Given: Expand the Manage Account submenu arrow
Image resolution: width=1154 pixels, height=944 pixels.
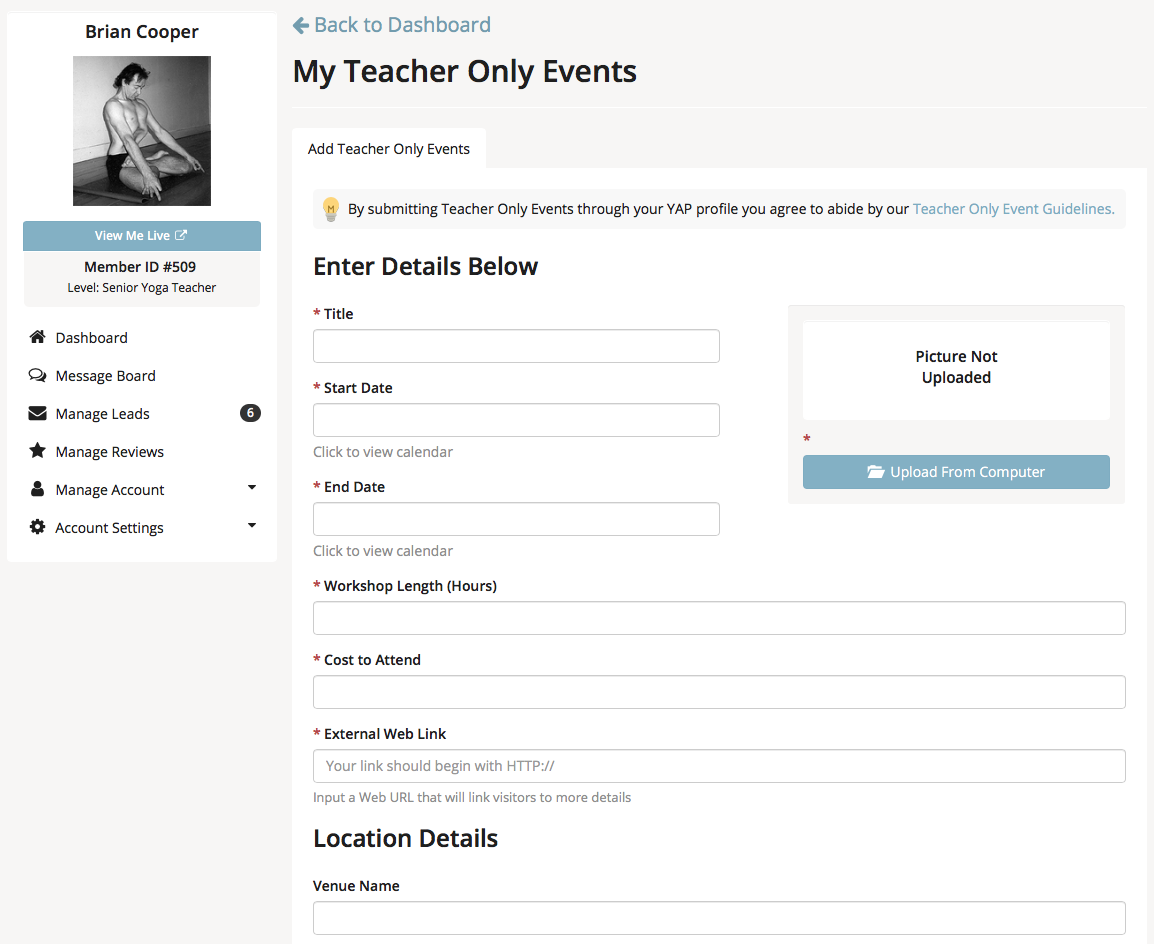Looking at the screenshot, I should click(252, 488).
